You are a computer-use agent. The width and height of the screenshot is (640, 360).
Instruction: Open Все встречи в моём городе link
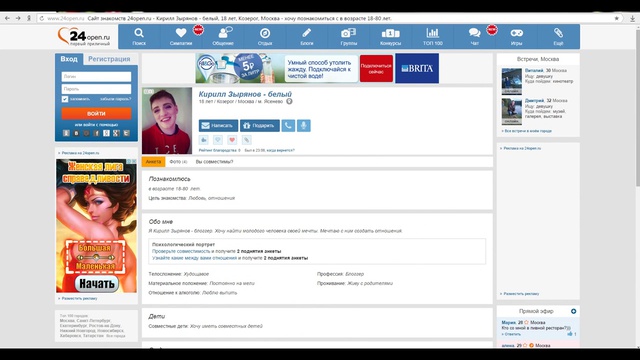pos(527,131)
